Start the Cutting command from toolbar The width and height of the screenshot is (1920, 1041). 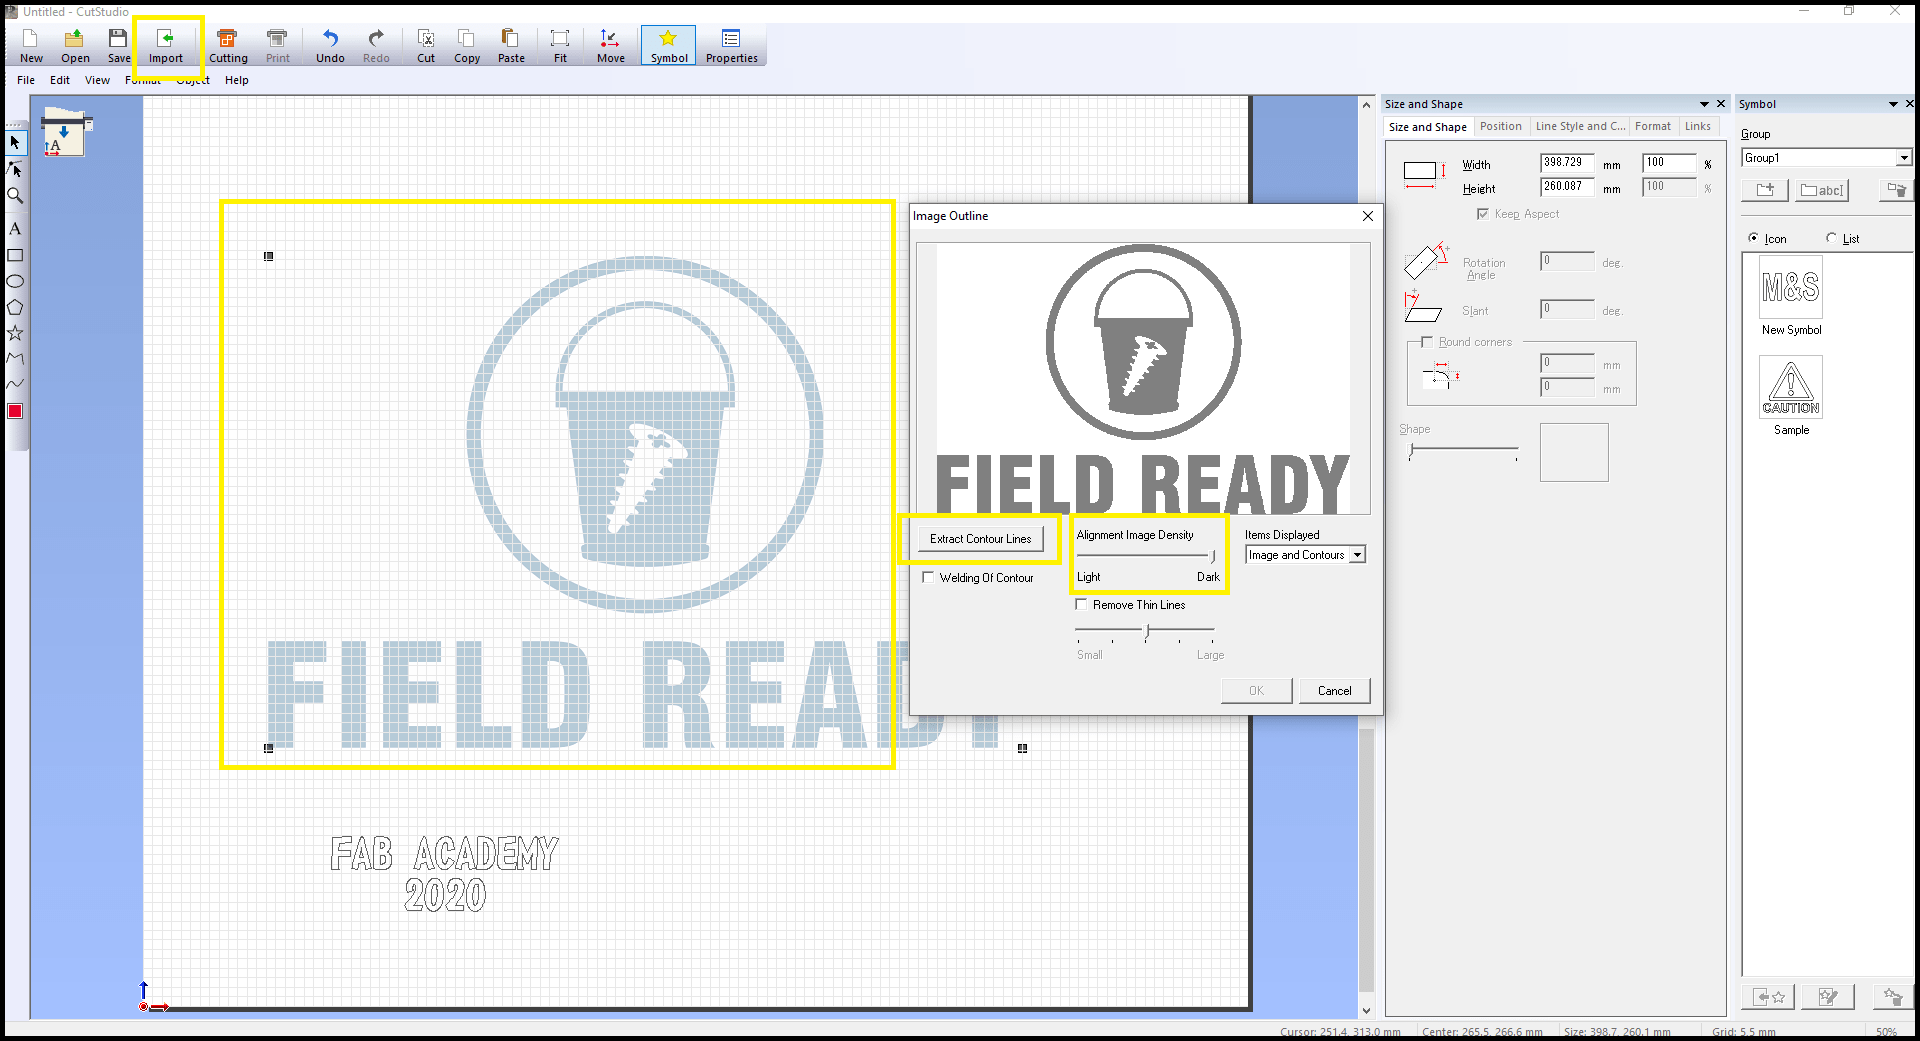[228, 45]
